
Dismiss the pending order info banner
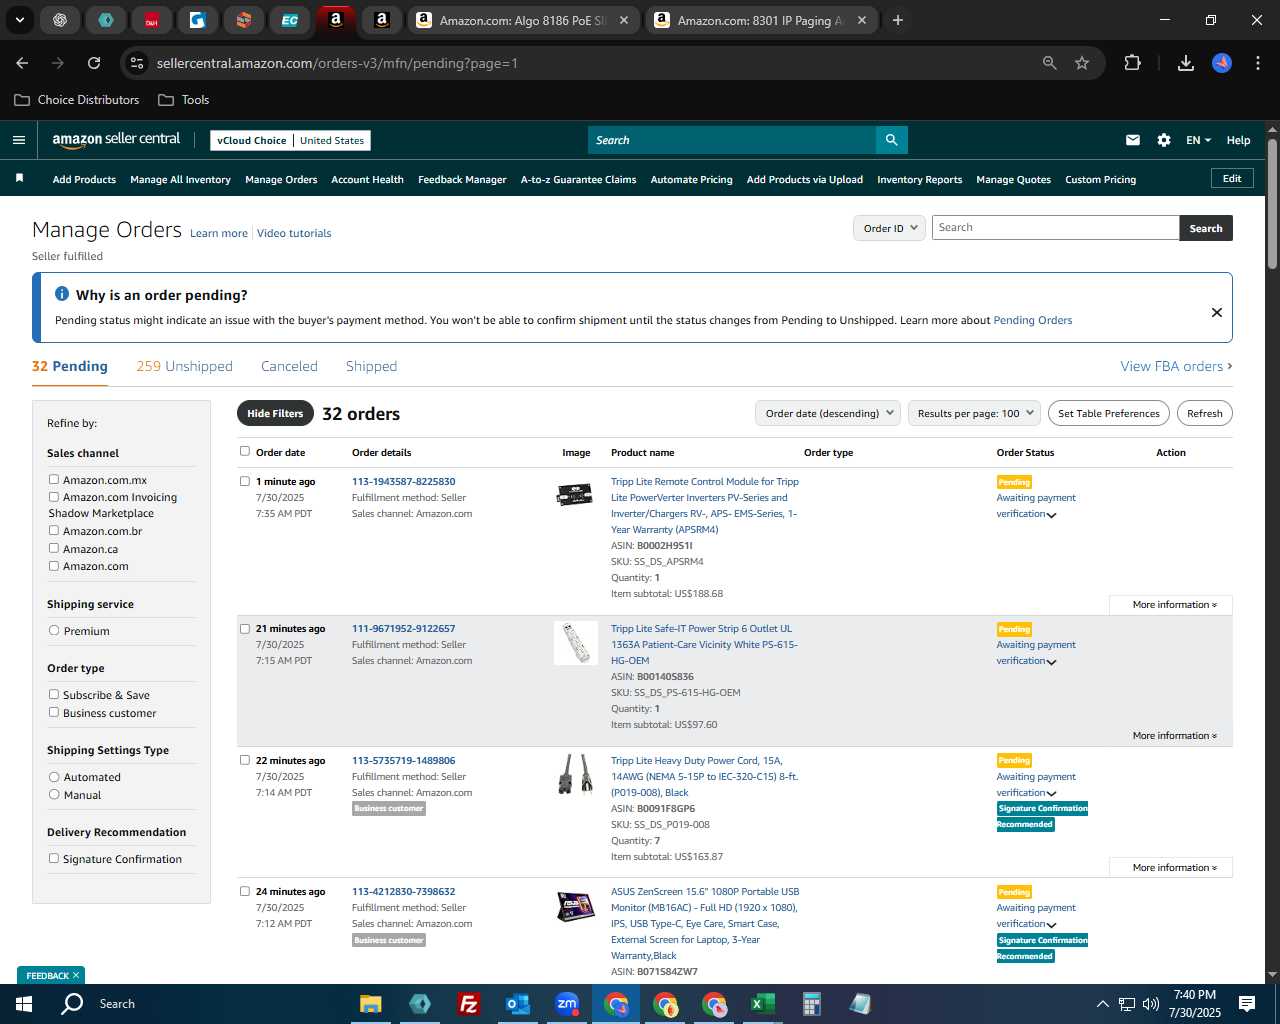point(1217,312)
